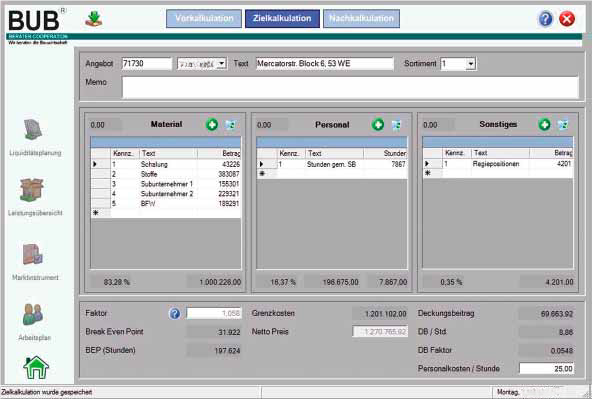
Task: Click the green download arrow icon
Action: (x=94, y=19)
